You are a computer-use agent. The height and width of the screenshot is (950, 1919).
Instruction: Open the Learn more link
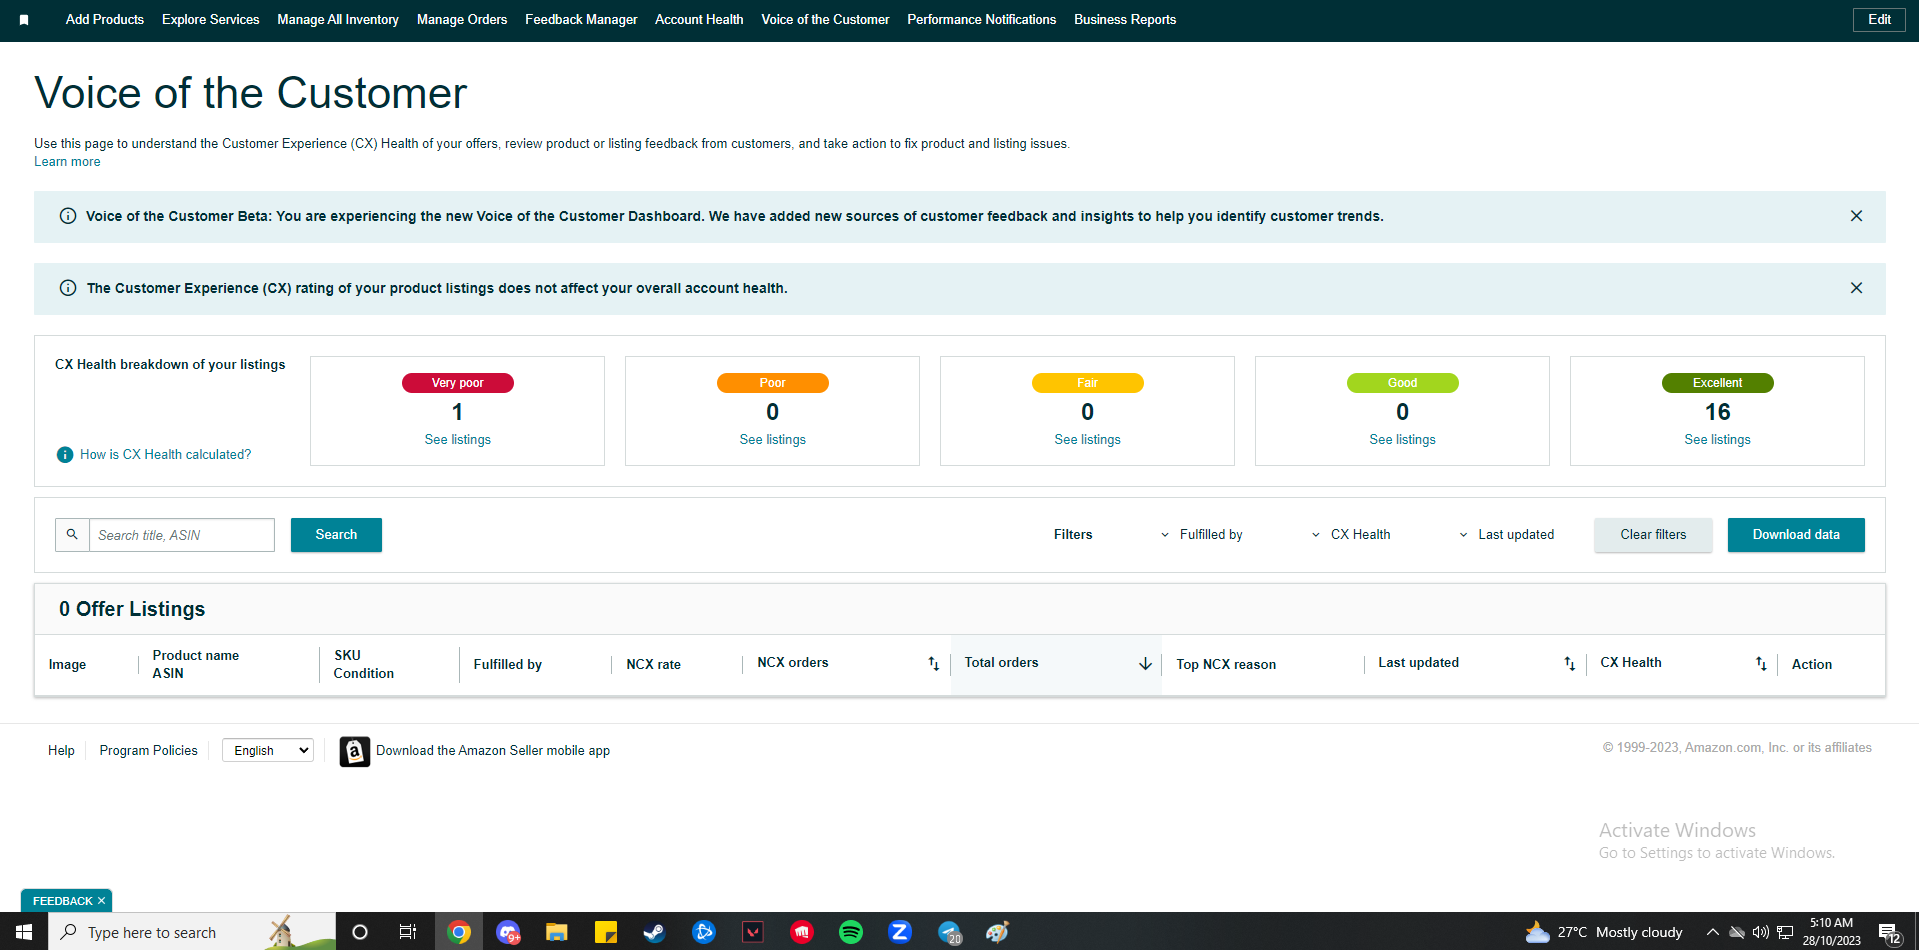pos(67,162)
